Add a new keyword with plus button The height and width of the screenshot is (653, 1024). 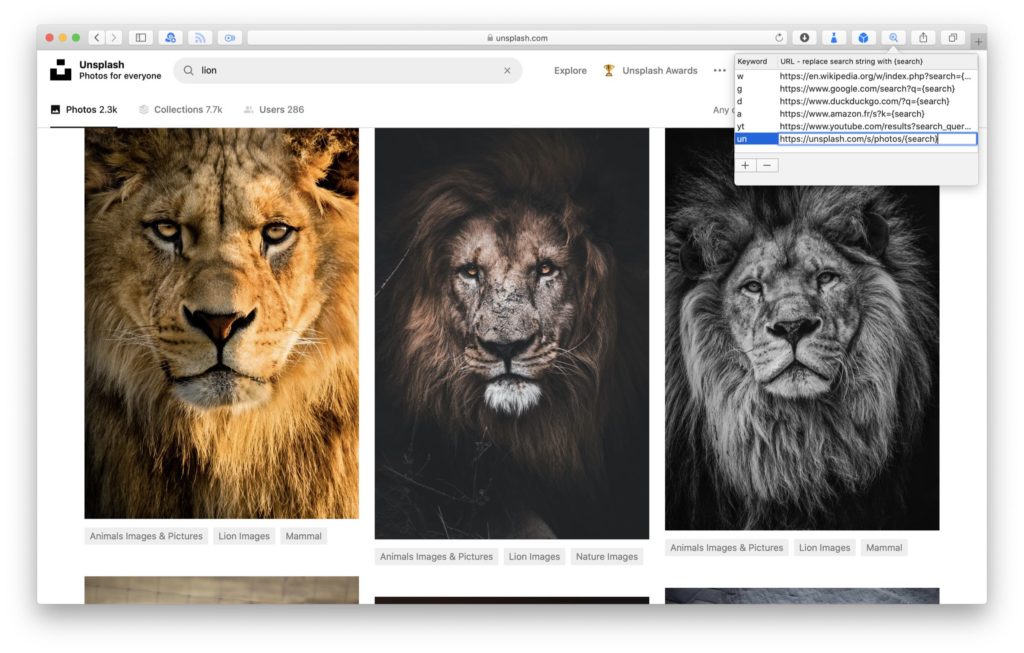tap(746, 165)
